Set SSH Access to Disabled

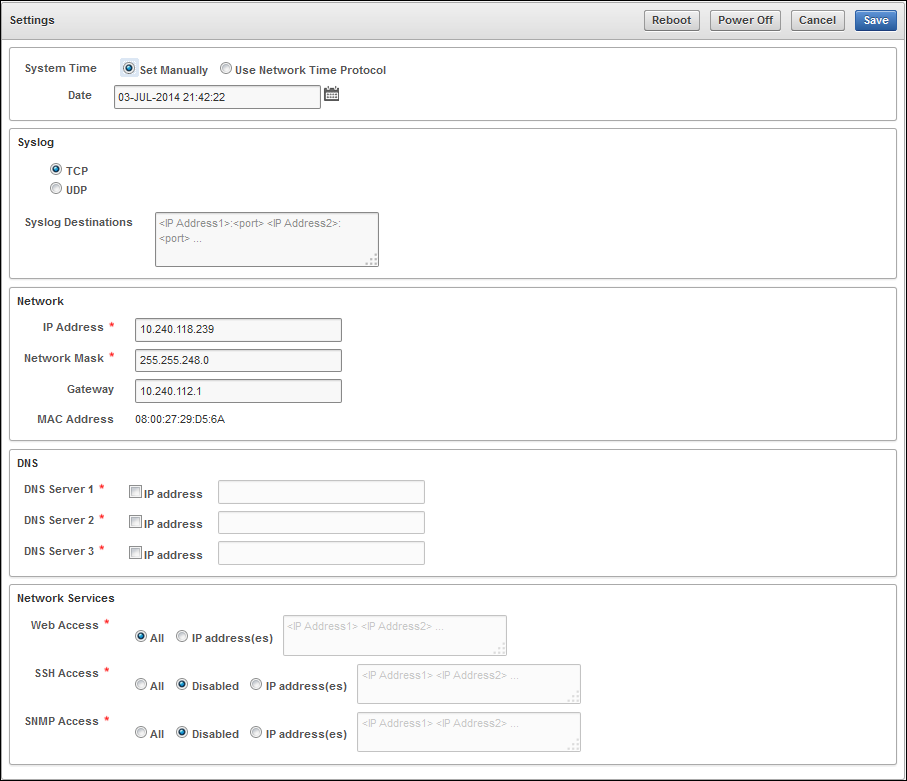click(182, 684)
